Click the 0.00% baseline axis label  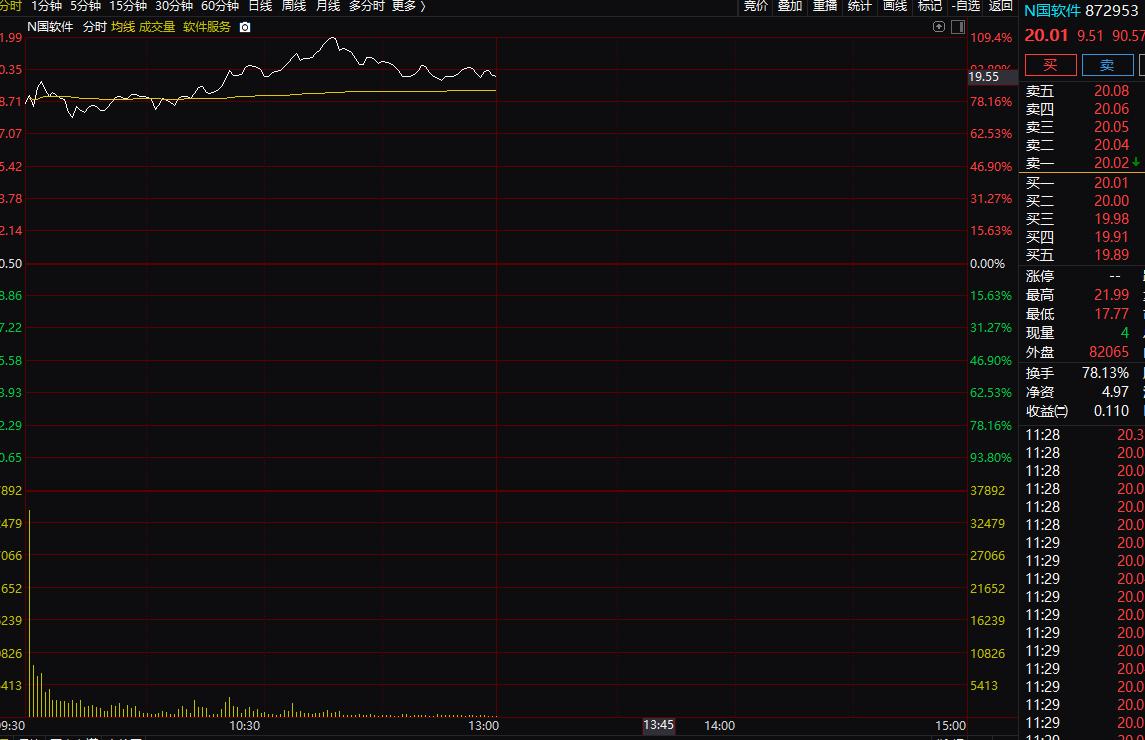pos(987,264)
